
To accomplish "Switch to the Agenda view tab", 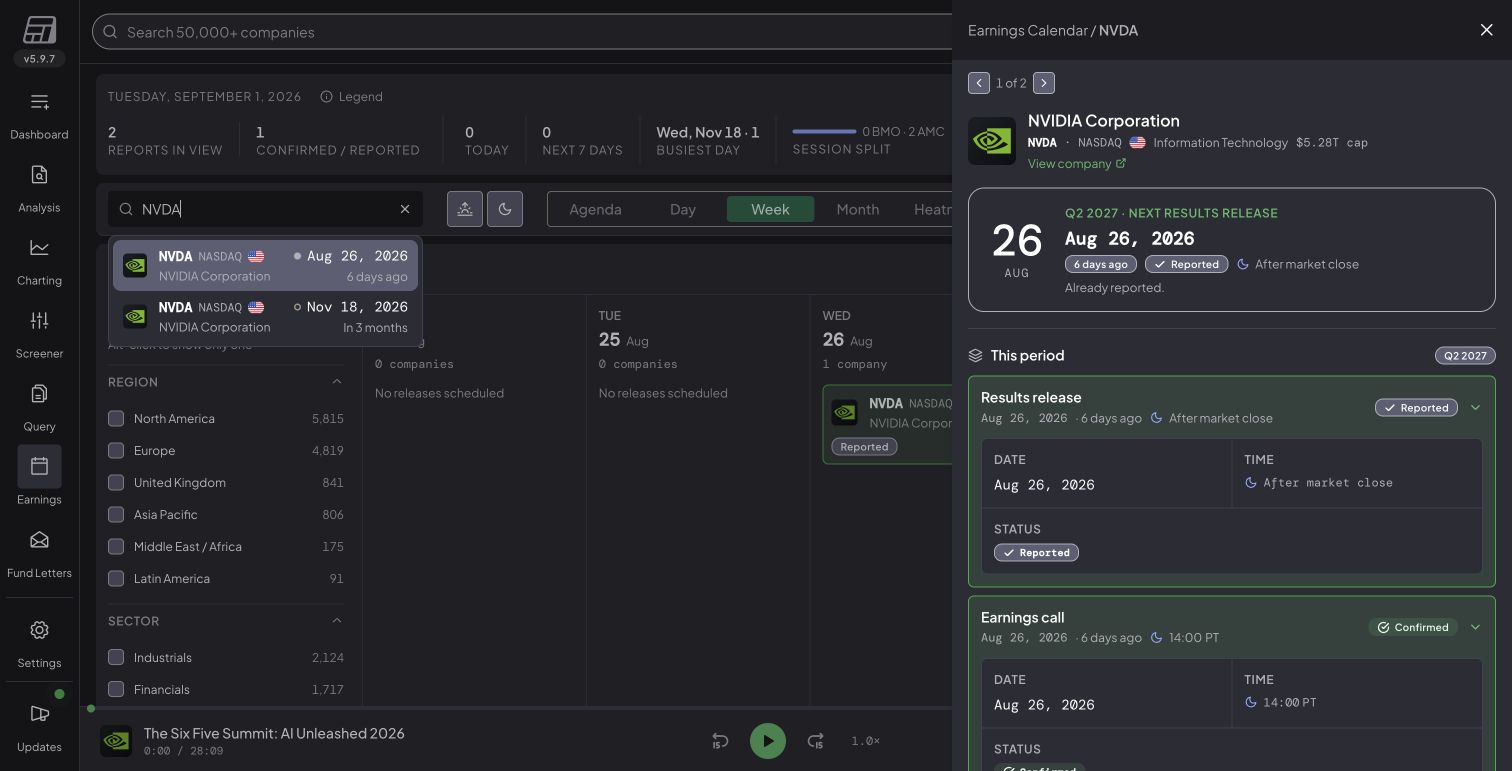I will (595, 209).
